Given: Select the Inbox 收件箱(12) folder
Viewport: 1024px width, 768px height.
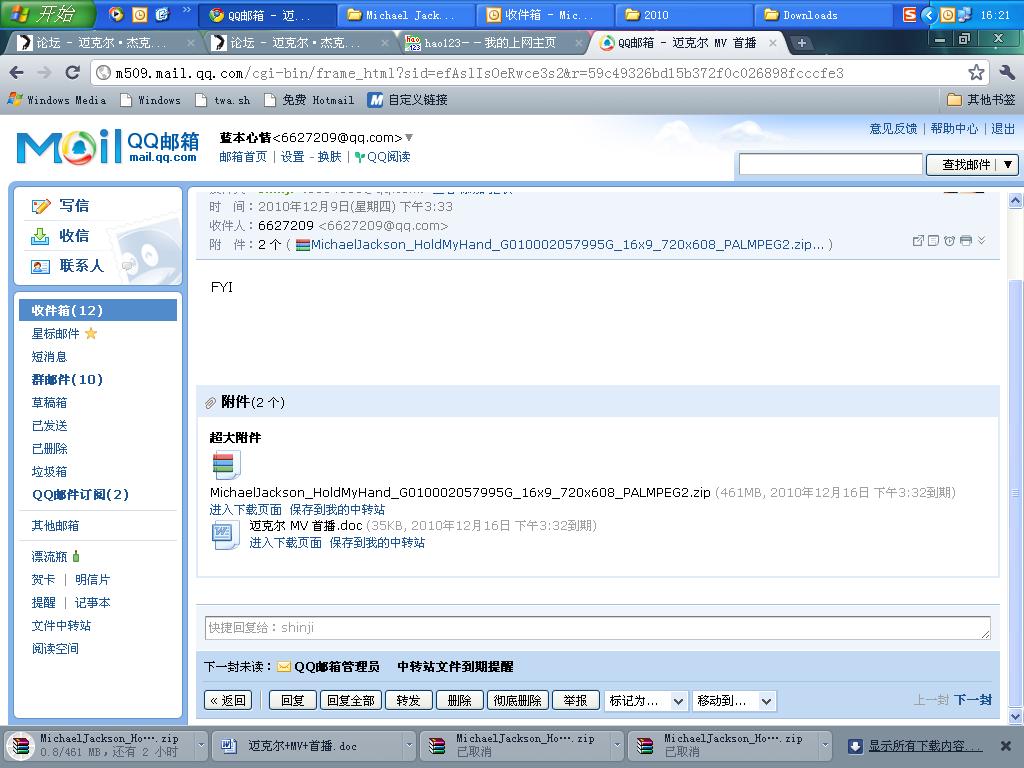Looking at the screenshot, I should (67, 311).
